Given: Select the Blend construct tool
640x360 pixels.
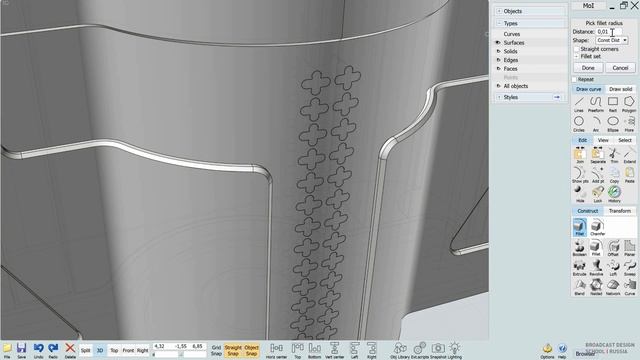Looking at the screenshot, I should click(x=579, y=287).
